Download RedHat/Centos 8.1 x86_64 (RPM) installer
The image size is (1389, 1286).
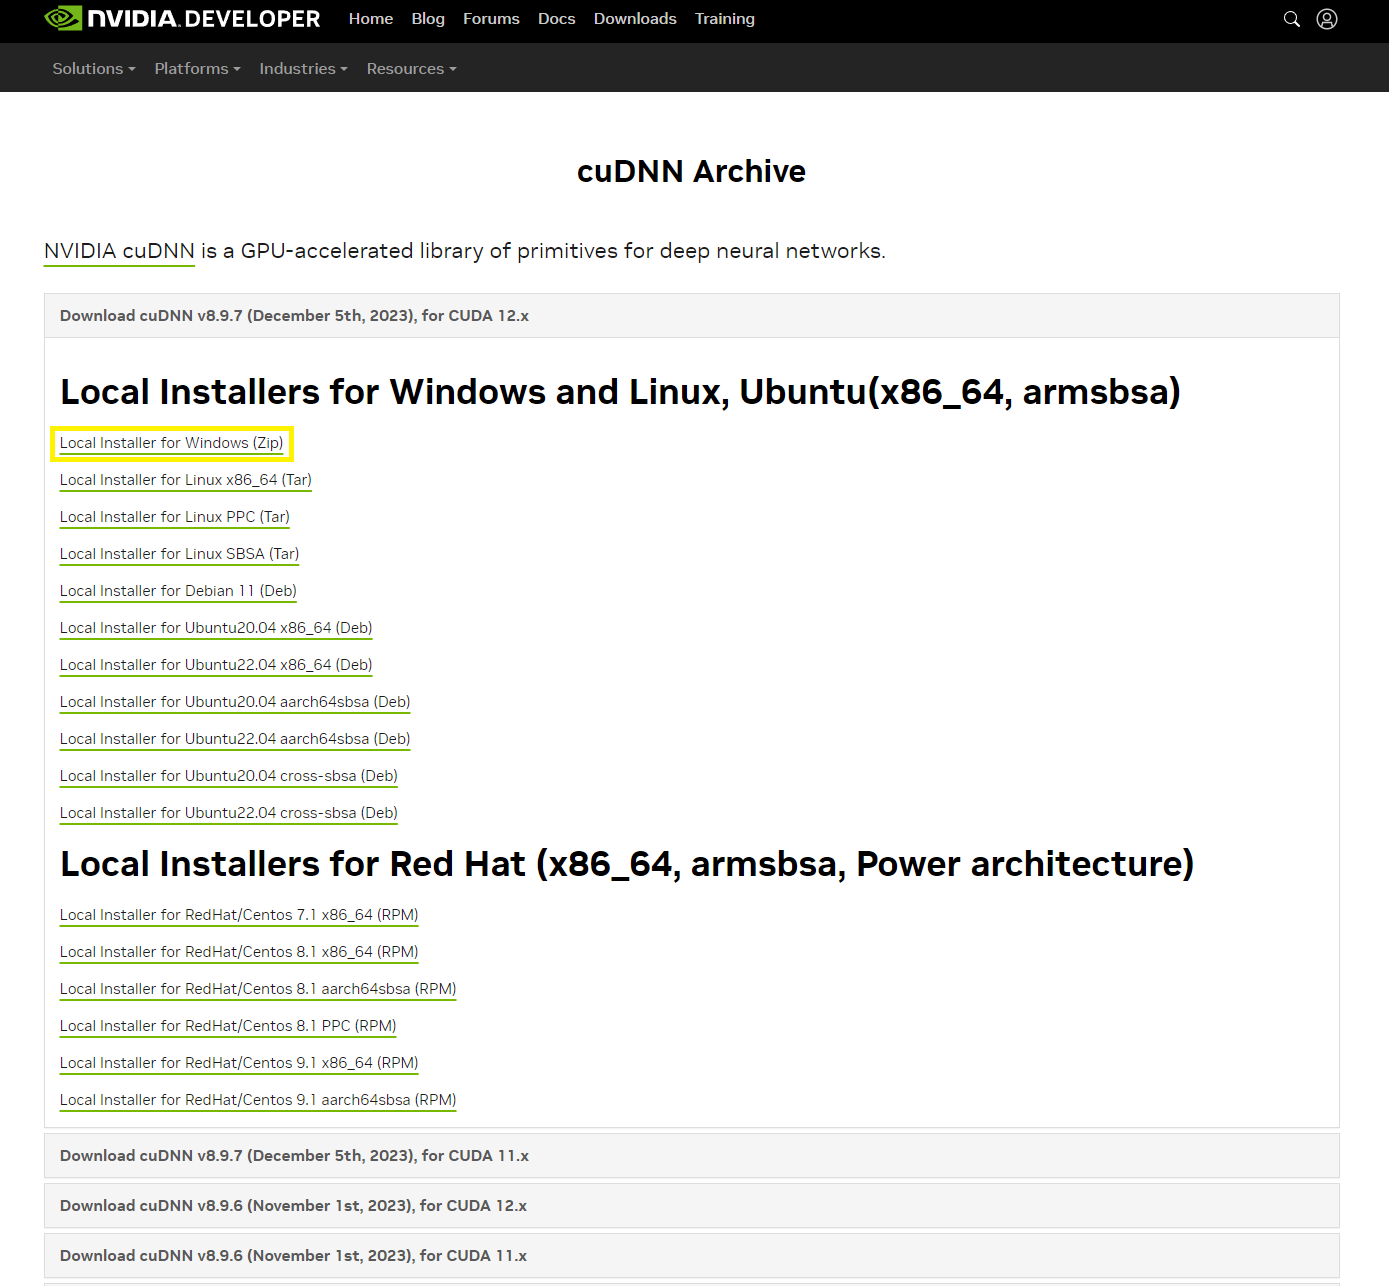239,952
